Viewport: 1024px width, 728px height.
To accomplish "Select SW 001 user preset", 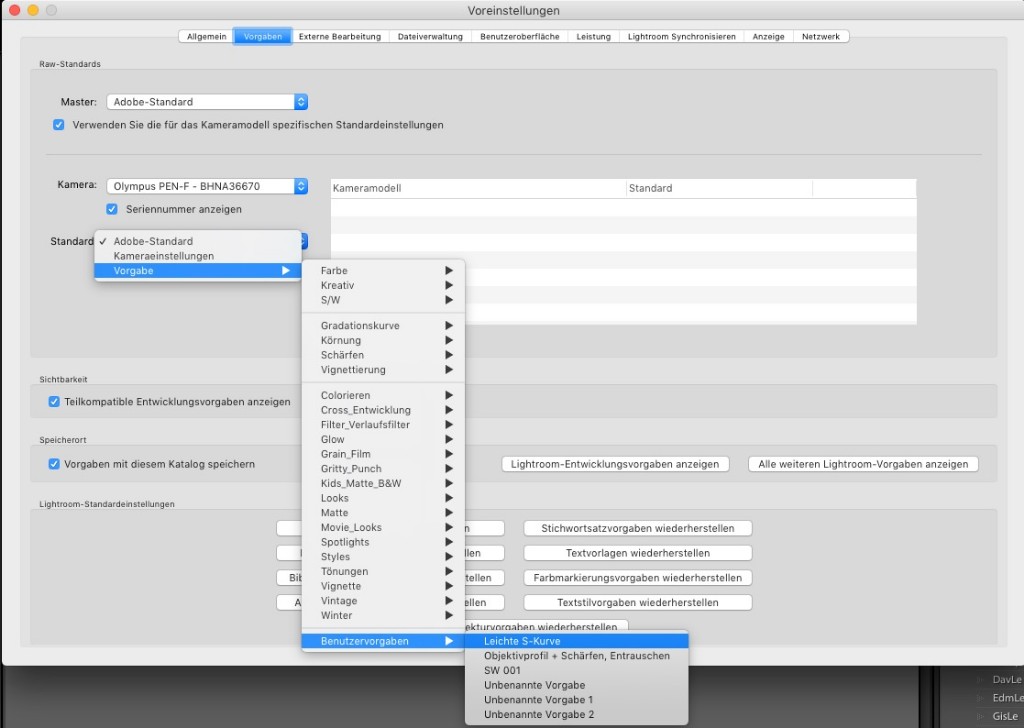I will (x=502, y=671).
